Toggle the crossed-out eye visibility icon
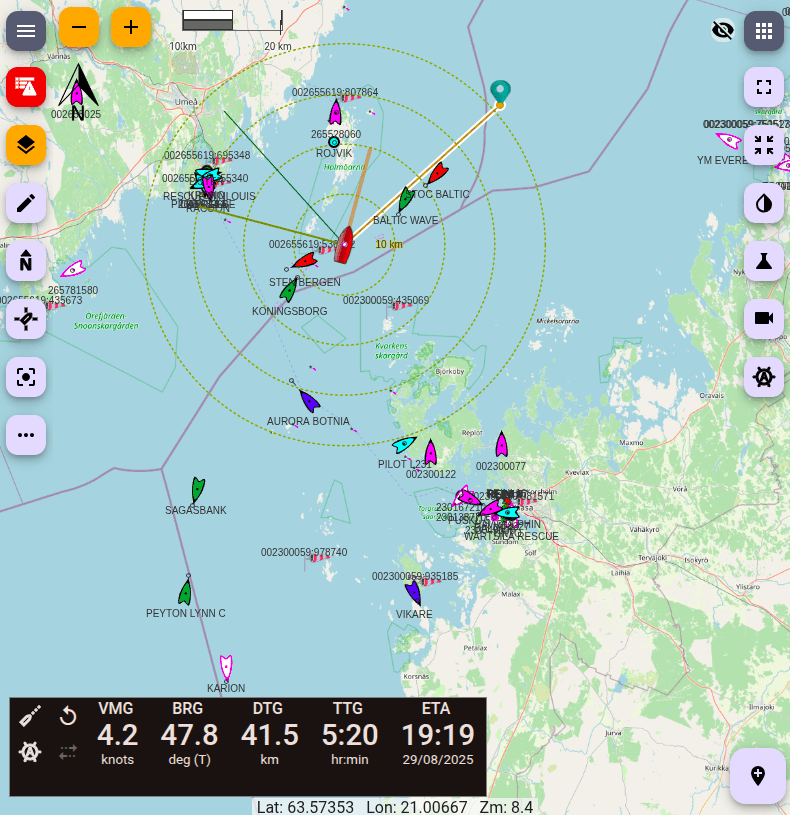This screenshot has width=790, height=815. [722, 30]
